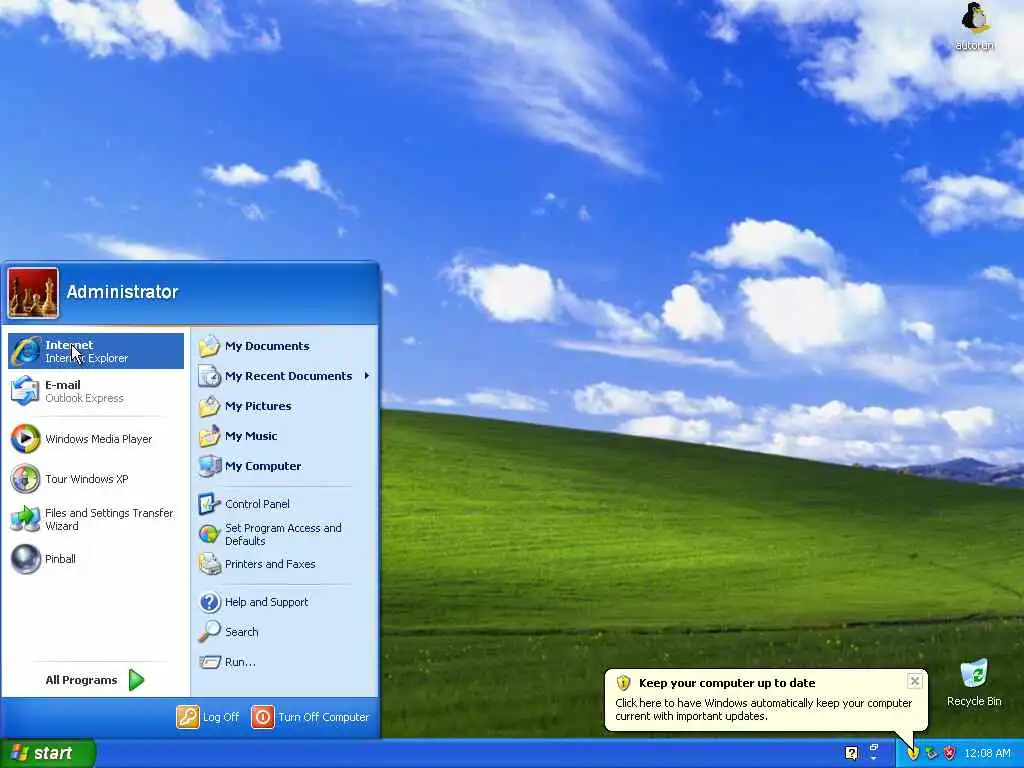Click the Log Off text
This screenshot has width=1024, height=768.
(x=221, y=717)
